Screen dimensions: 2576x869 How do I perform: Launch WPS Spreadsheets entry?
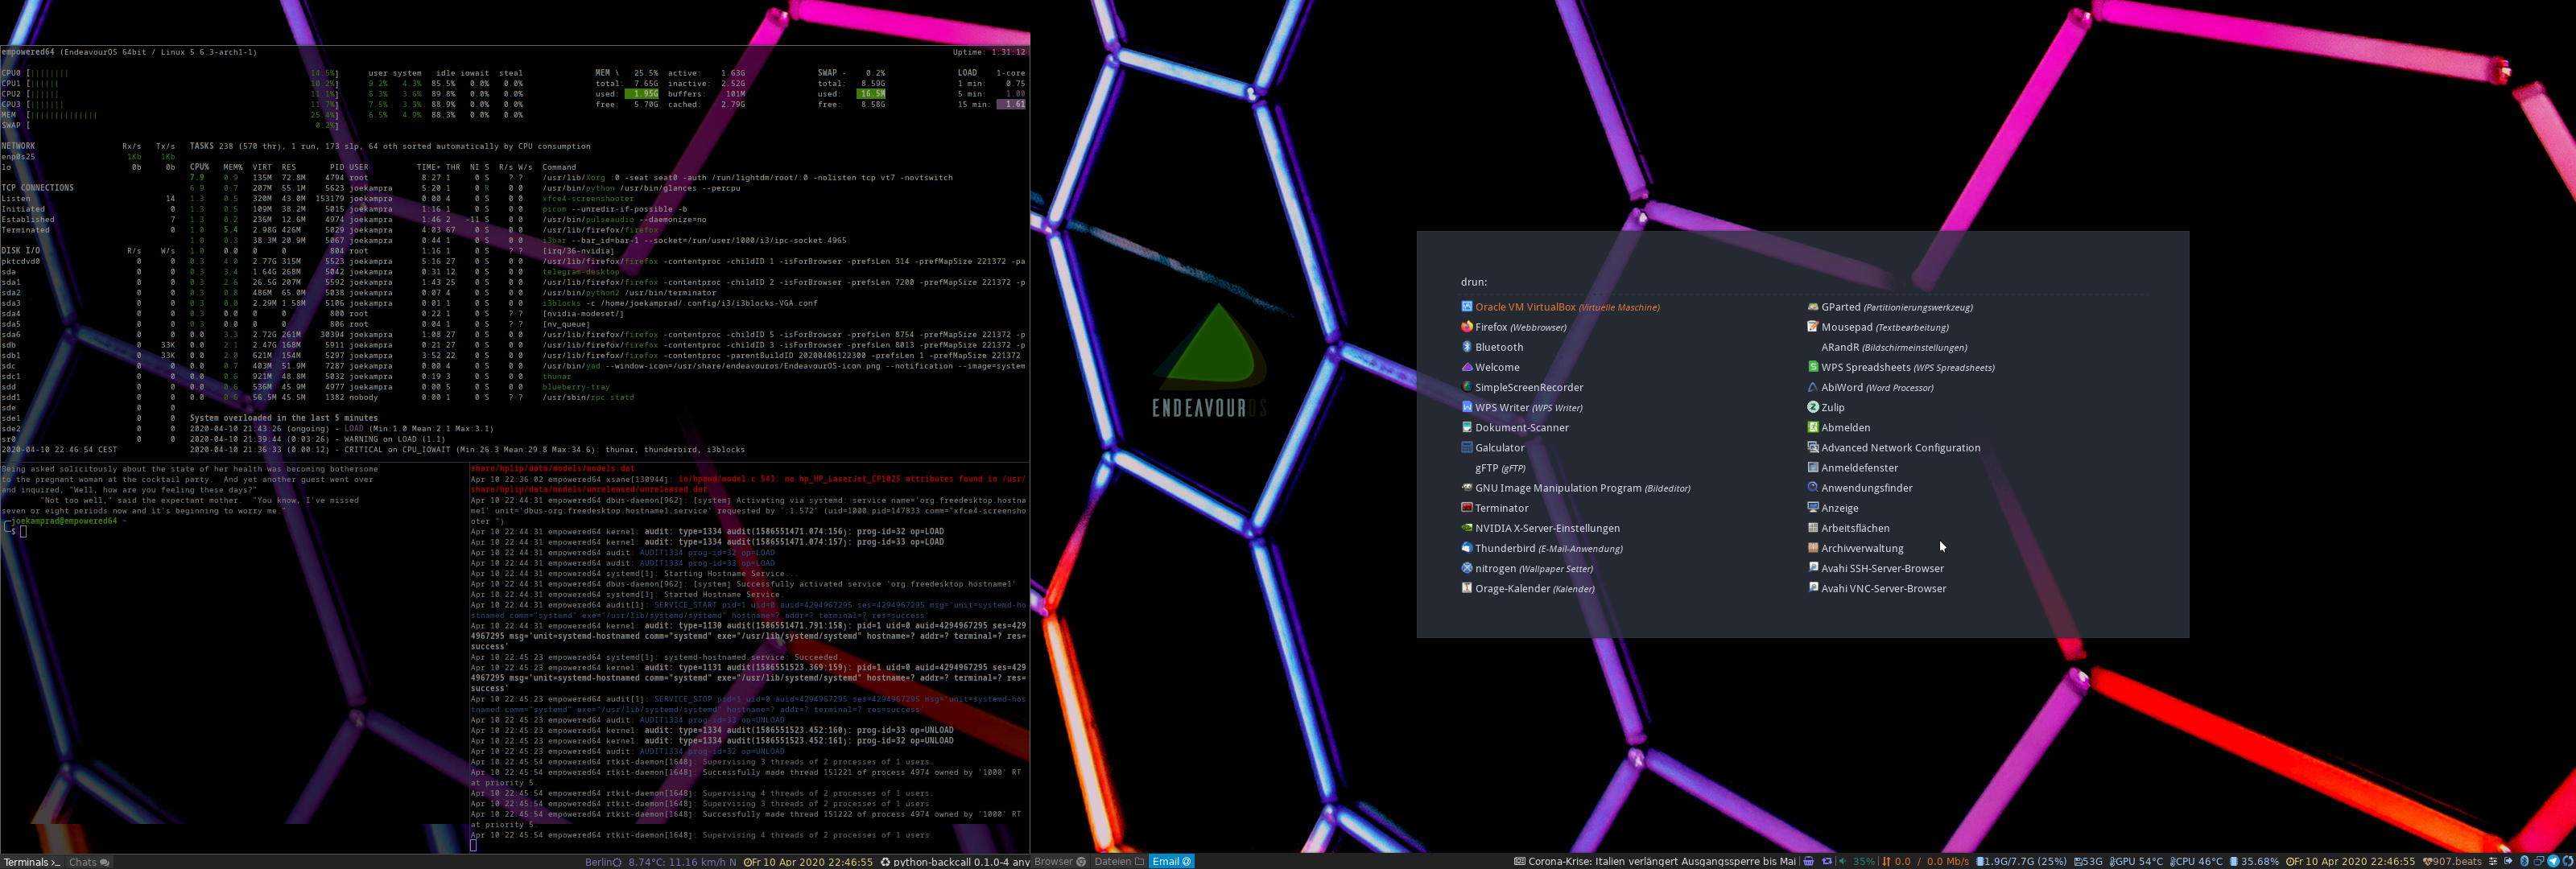[1900, 367]
